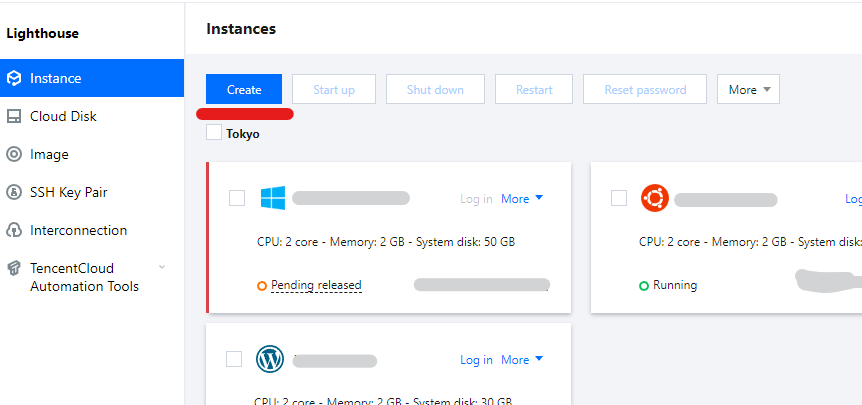Open SSH Key Pair page

(x=92, y=192)
